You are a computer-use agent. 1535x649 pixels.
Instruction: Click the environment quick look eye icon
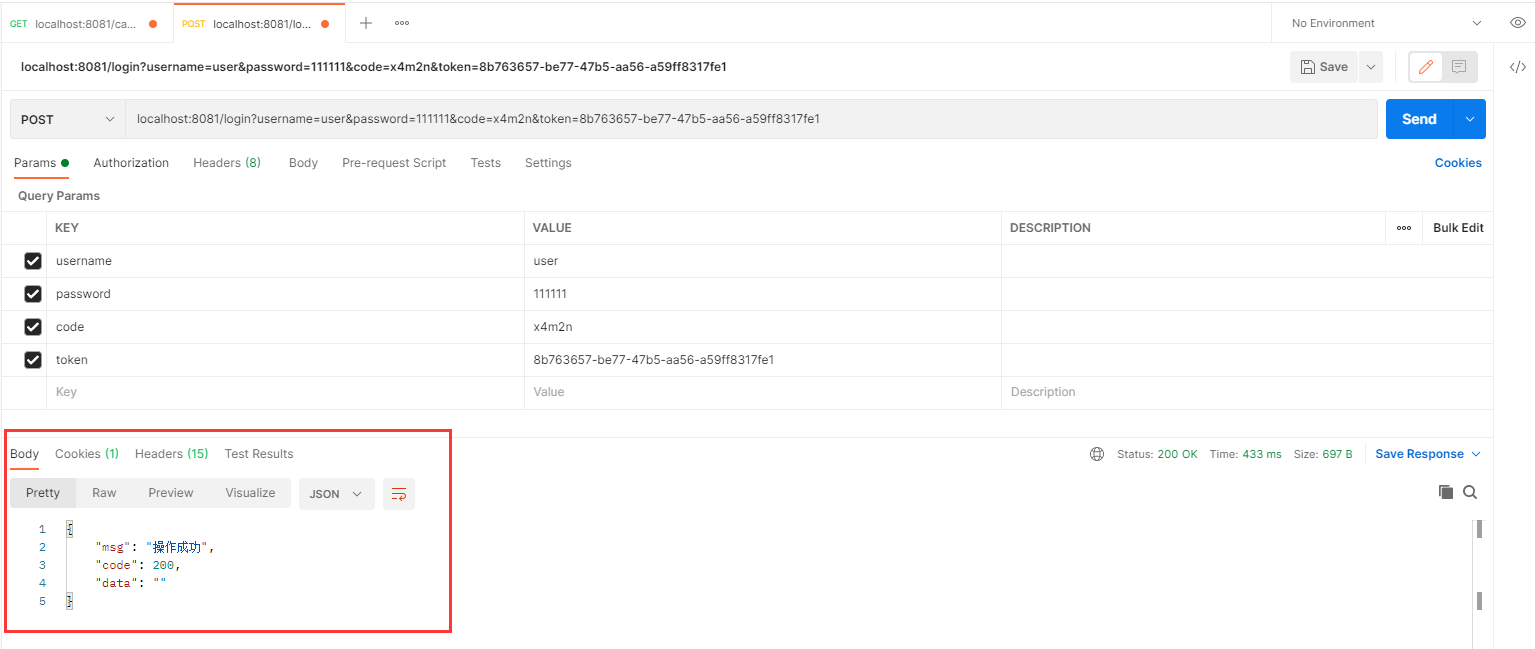pyautogui.click(x=1516, y=23)
